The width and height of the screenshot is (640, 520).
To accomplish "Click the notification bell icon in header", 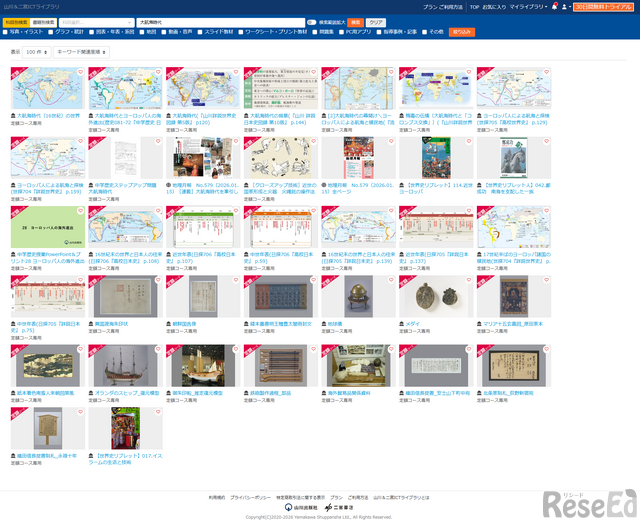I will tap(555, 6).
